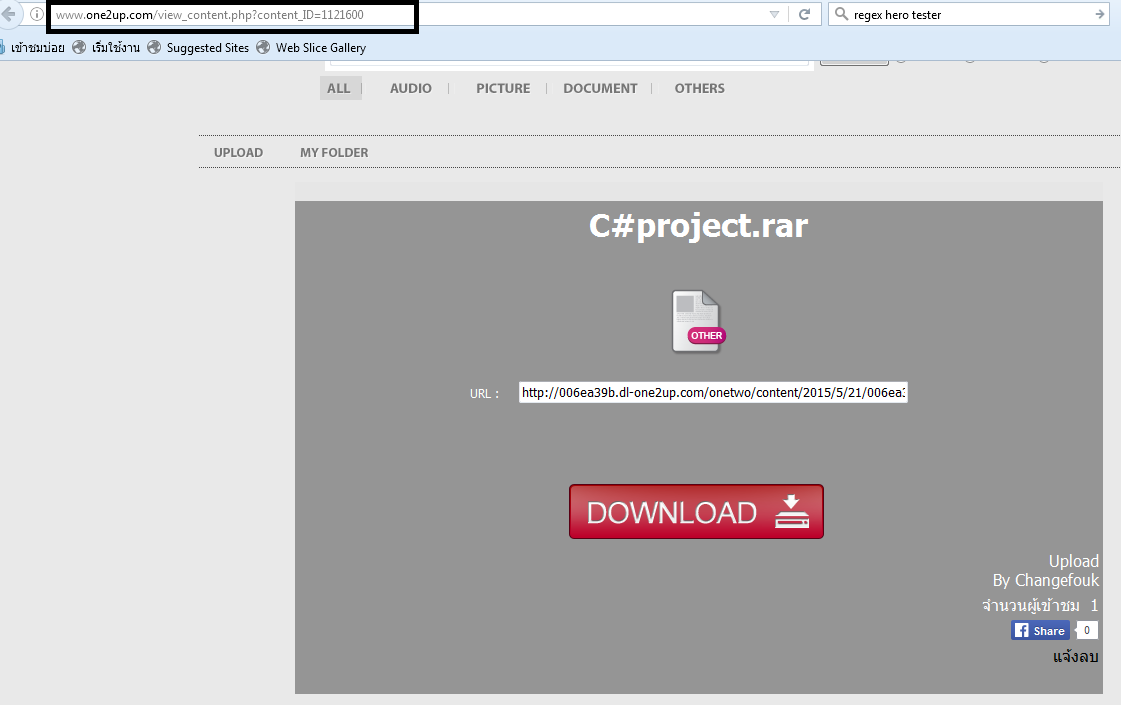Click the จำนวนผู้เข้าชม view count
The height and width of the screenshot is (705, 1121).
pos(1039,606)
